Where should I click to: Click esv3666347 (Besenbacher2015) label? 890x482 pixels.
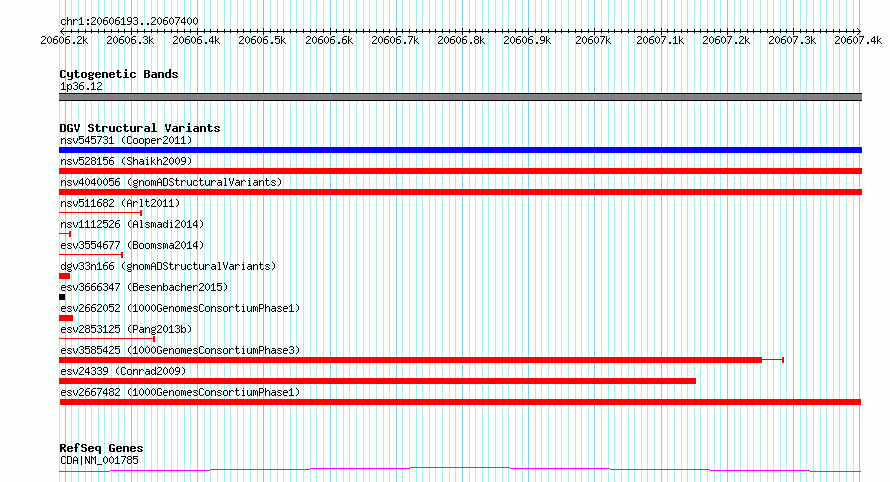pos(144,287)
